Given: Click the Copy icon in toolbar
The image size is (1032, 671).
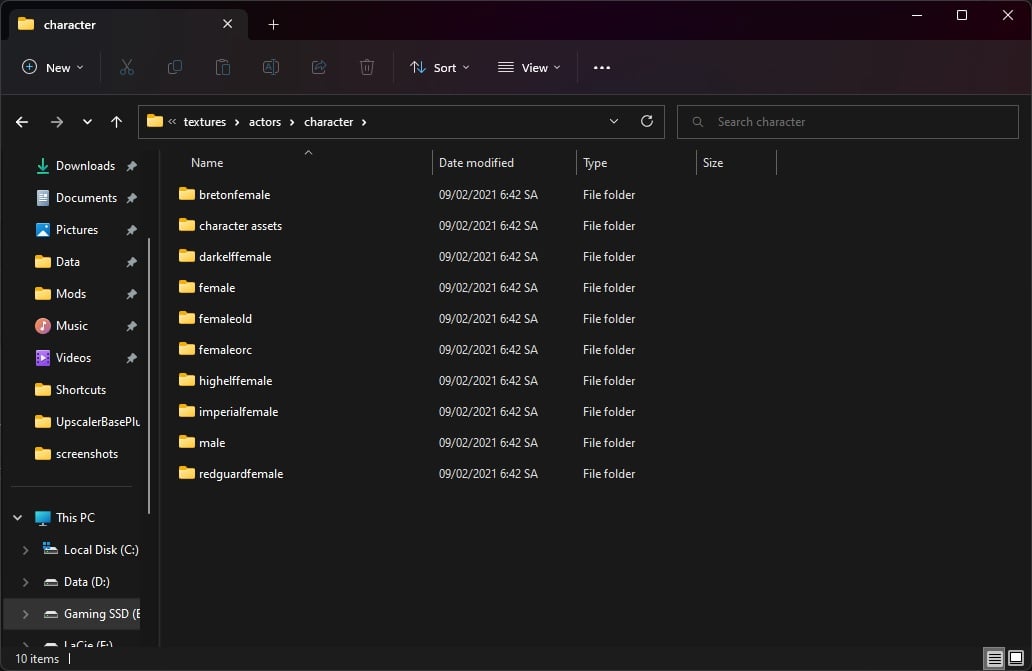Looking at the screenshot, I should 174,67.
